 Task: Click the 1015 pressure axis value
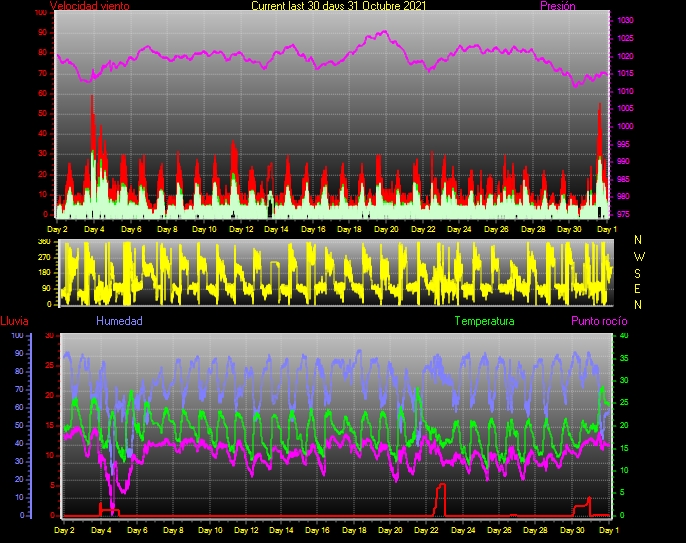coord(625,73)
